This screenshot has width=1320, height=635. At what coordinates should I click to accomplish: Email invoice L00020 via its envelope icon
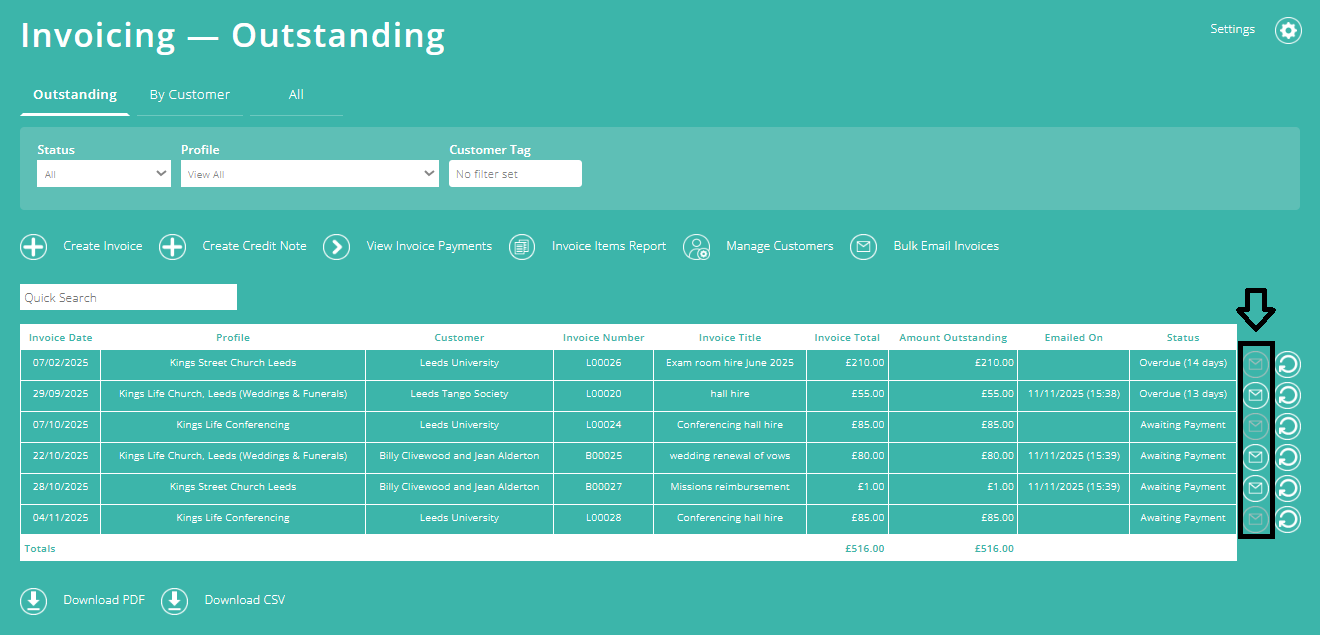(x=1256, y=394)
